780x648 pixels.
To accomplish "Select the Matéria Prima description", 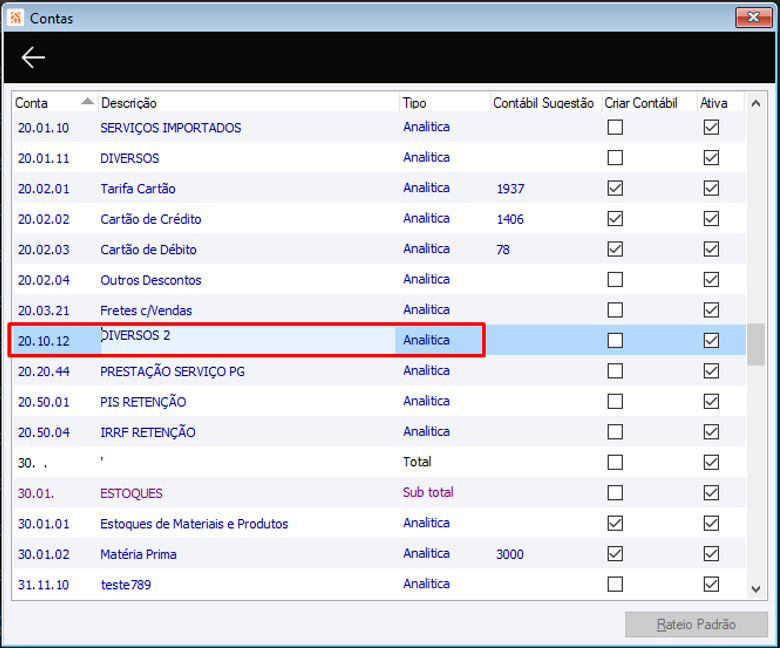I will [x=138, y=554].
